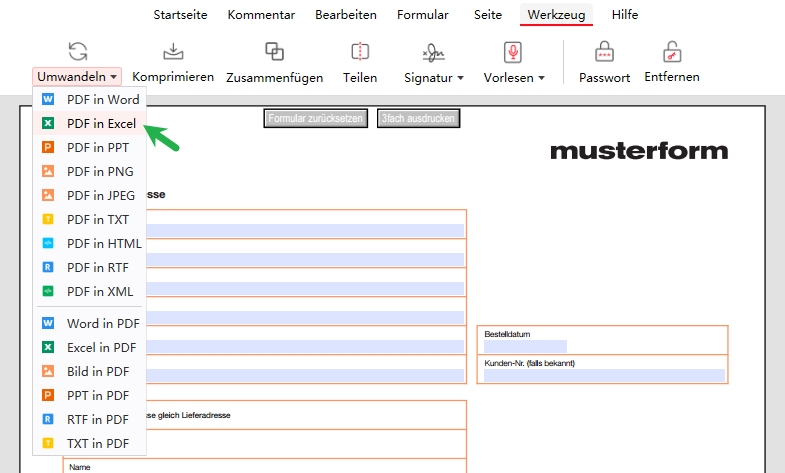Choose PDF in PNG conversion
This screenshot has width=785, height=473.
click(90, 171)
